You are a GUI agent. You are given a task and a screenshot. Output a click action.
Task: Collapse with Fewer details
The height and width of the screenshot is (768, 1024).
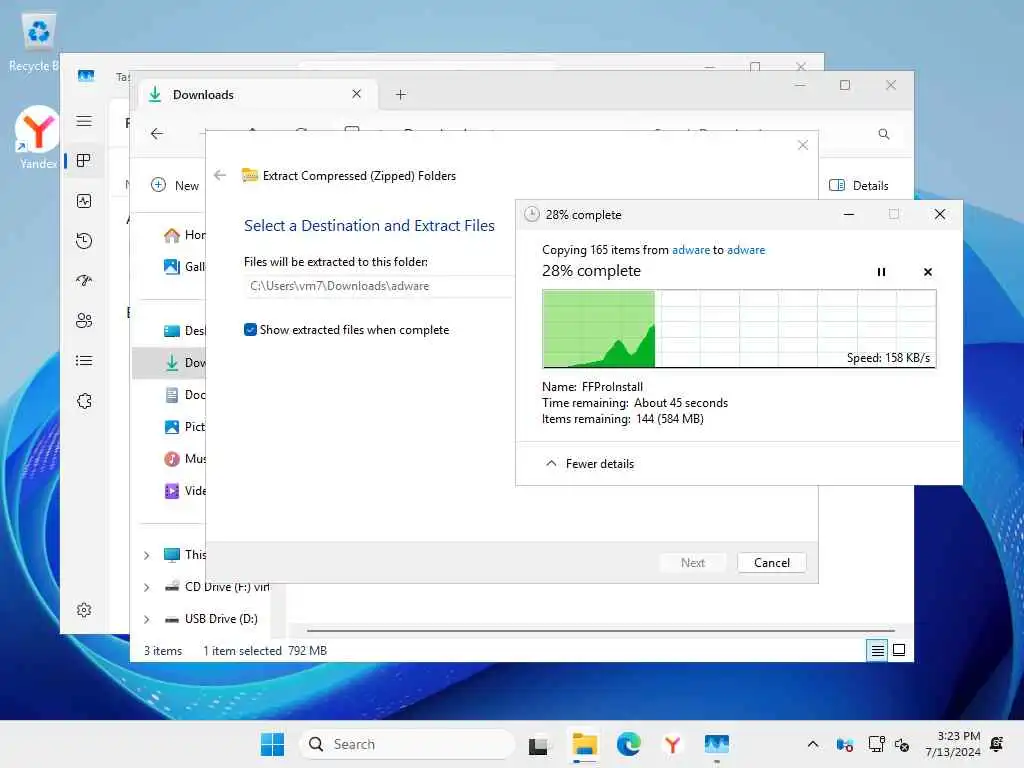[x=590, y=464]
